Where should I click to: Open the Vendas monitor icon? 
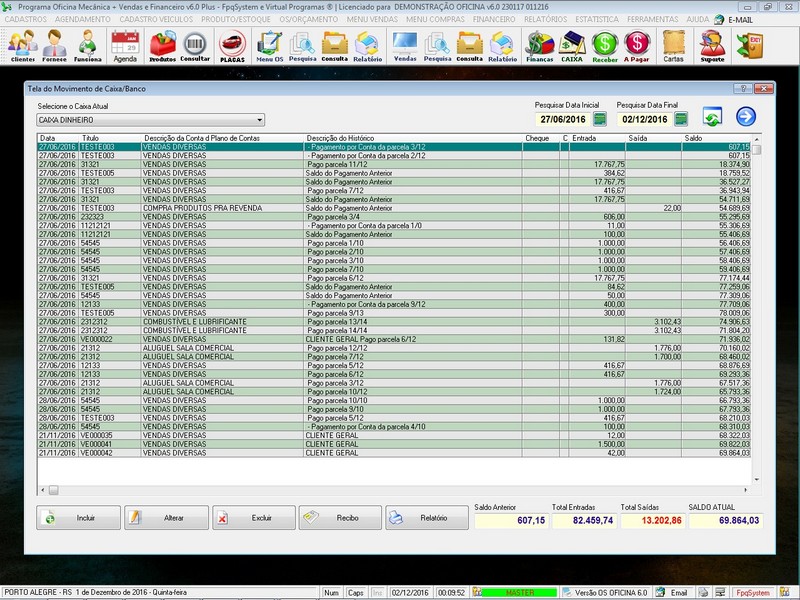click(x=405, y=46)
